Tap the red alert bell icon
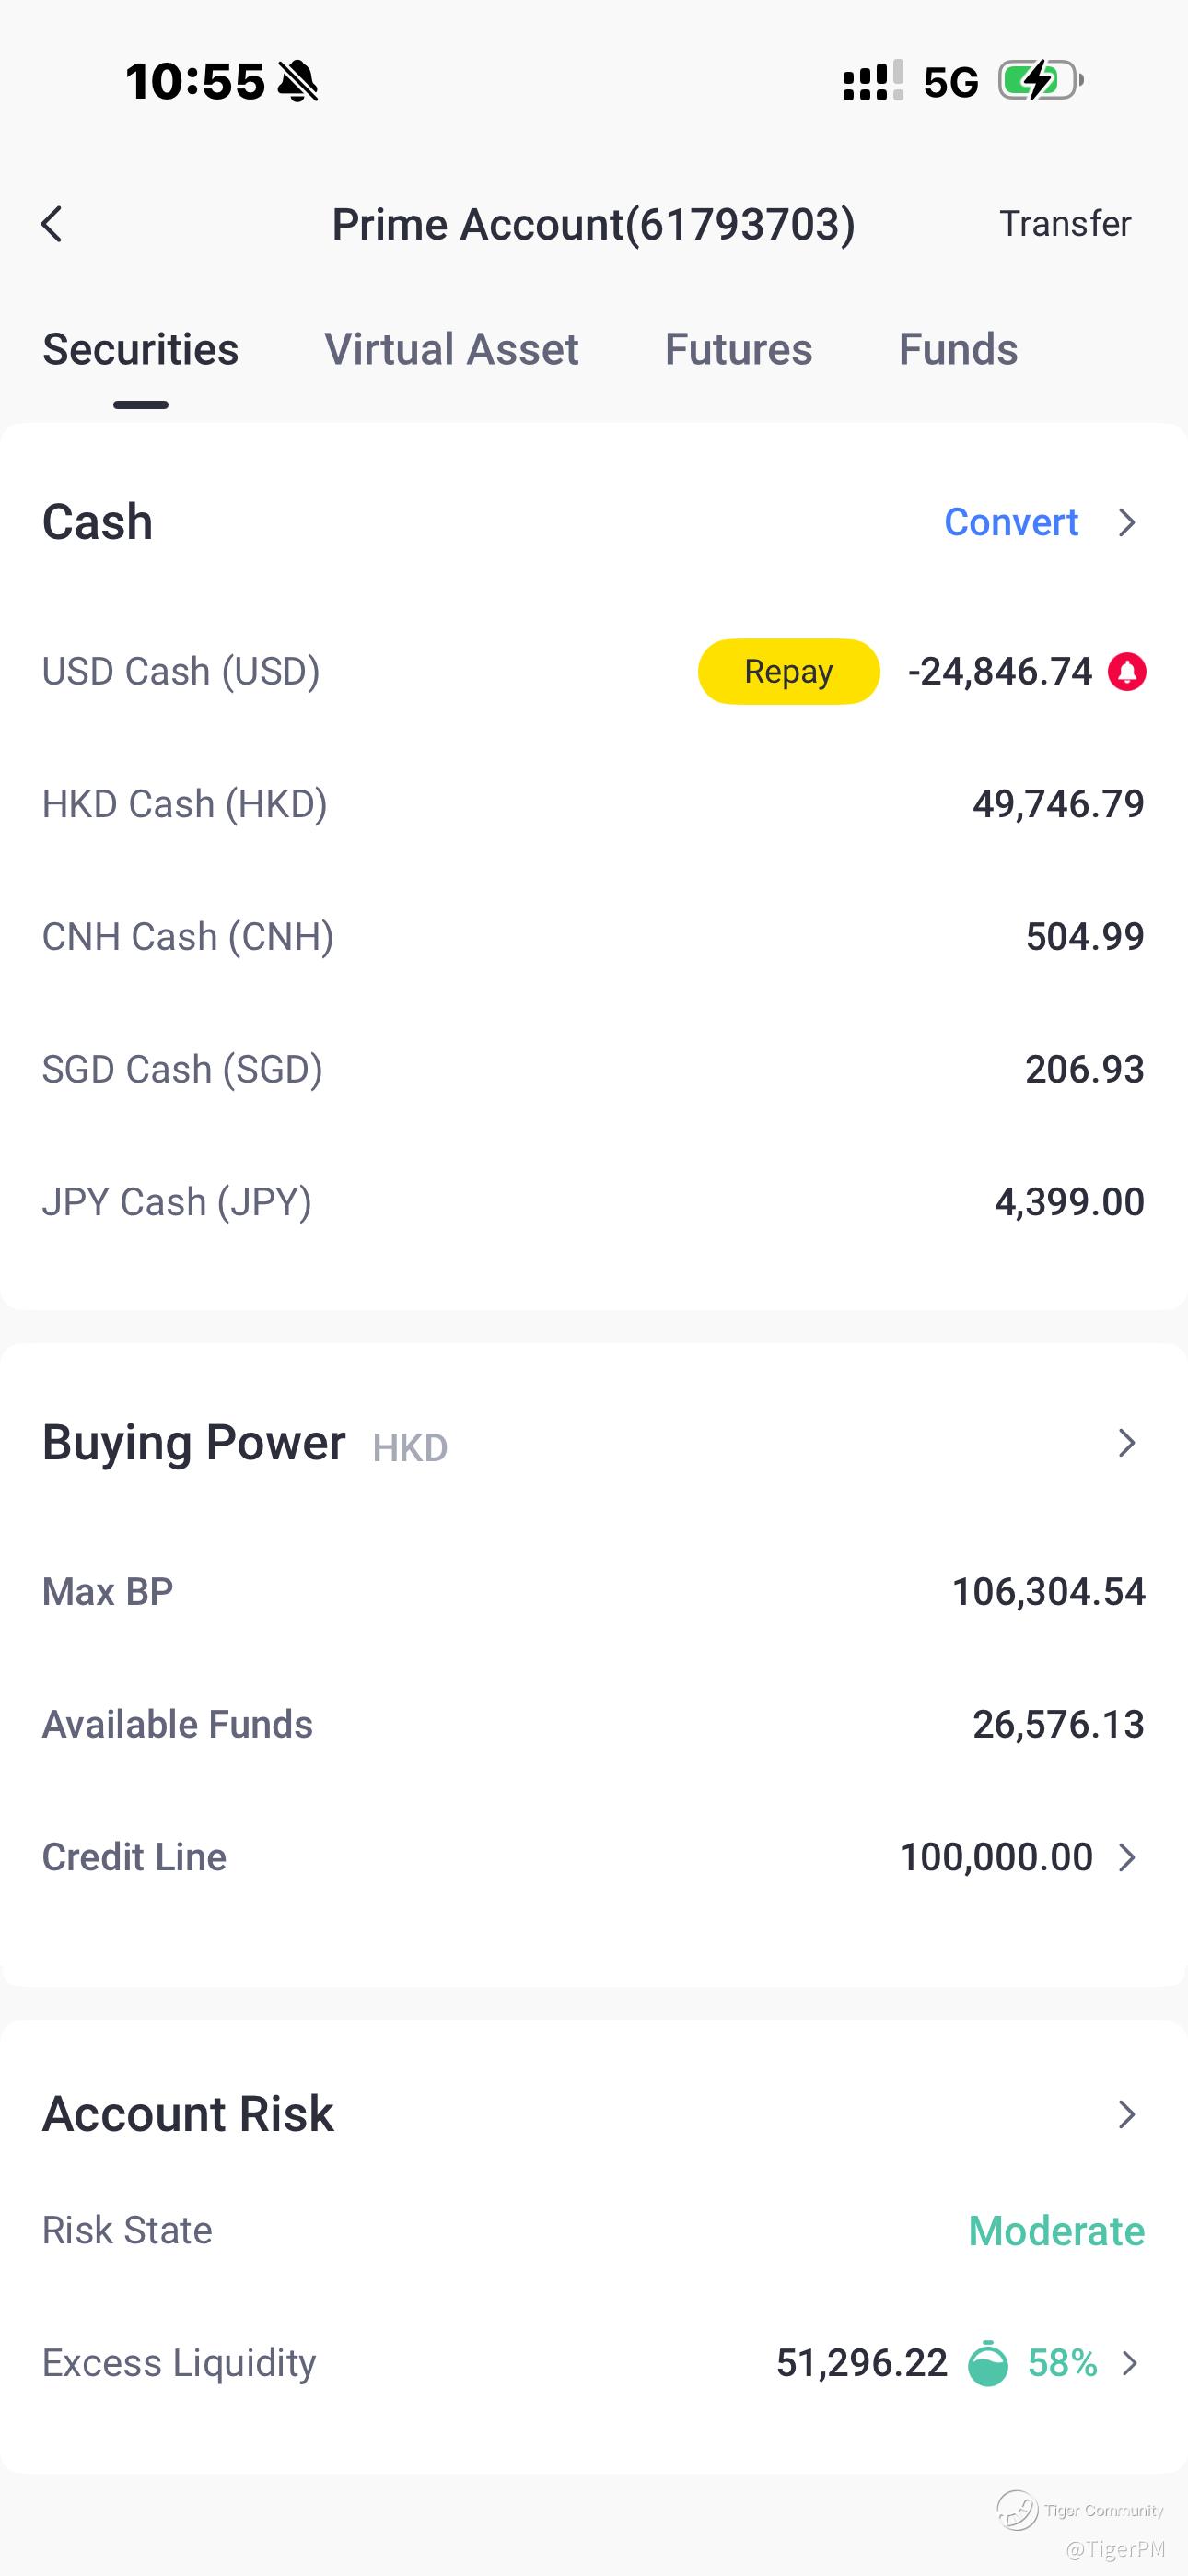Image resolution: width=1188 pixels, height=2576 pixels. click(x=1126, y=671)
